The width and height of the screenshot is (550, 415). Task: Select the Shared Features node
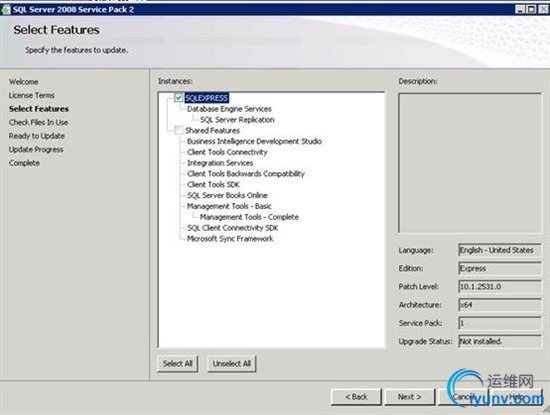(x=212, y=130)
